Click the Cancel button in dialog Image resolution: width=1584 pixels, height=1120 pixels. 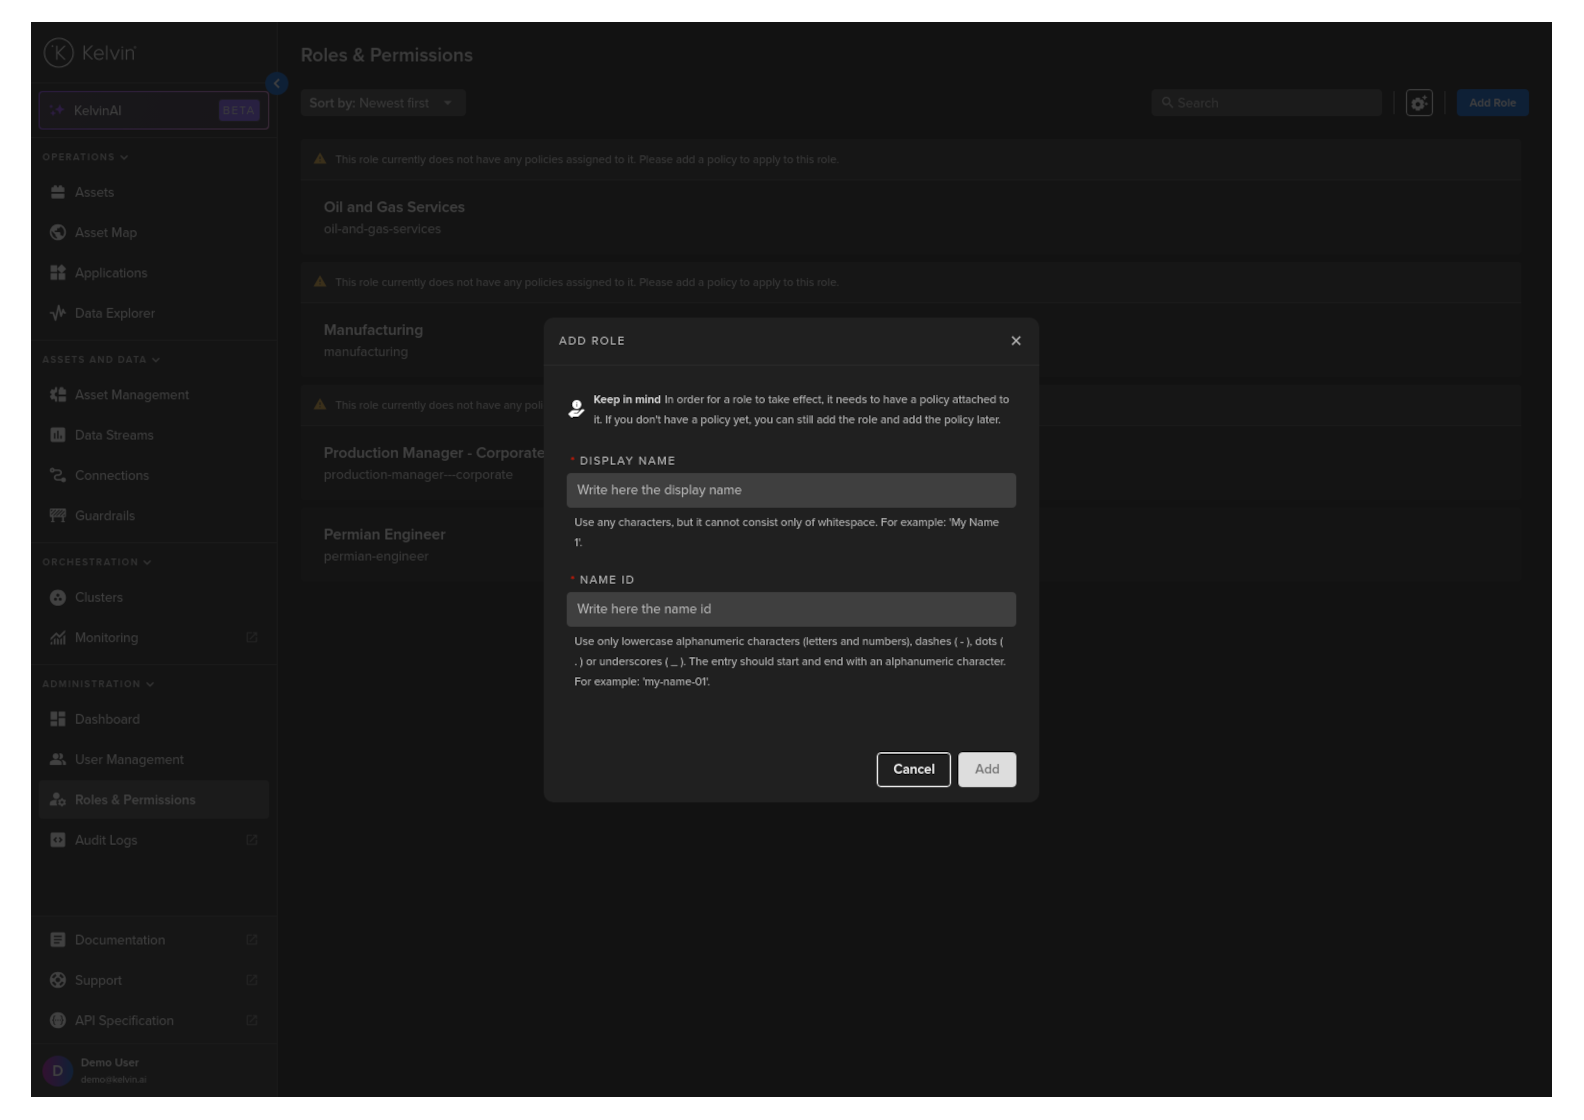click(x=913, y=769)
